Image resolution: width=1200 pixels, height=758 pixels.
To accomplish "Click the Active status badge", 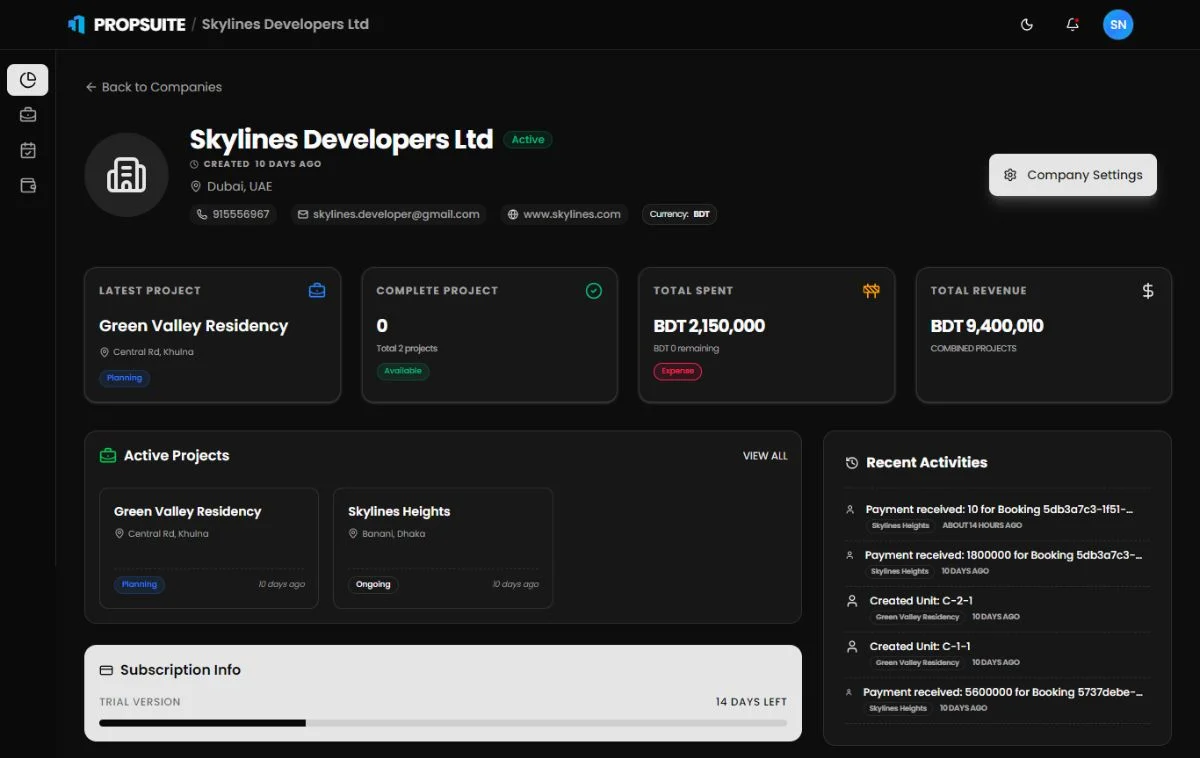I will coord(528,140).
